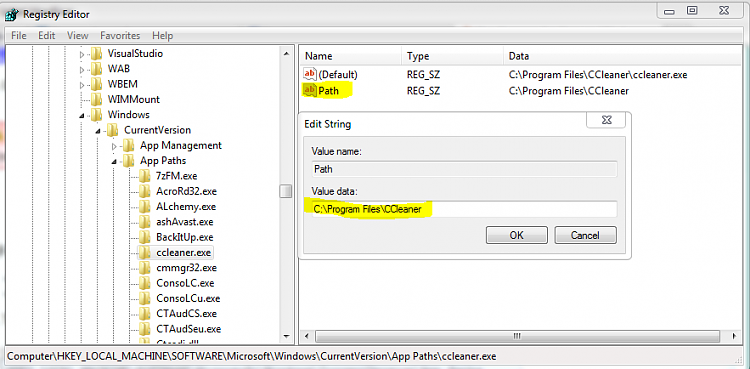The width and height of the screenshot is (750, 369).
Task: Click the Path string value icon
Action: [x=310, y=90]
